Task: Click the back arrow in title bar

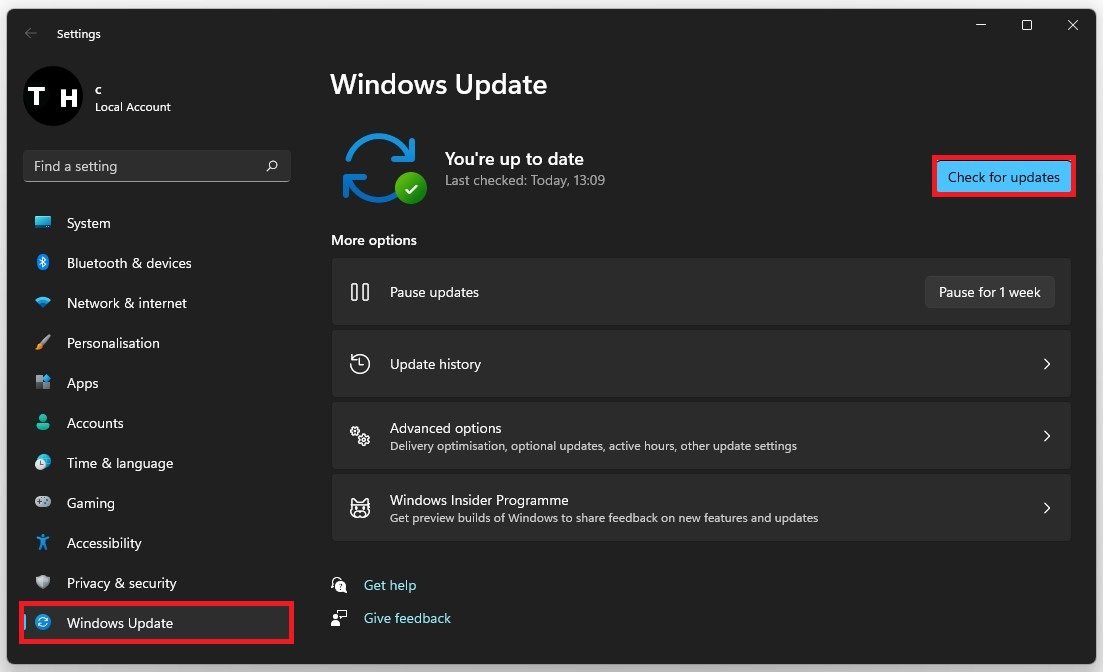Action: (x=30, y=33)
